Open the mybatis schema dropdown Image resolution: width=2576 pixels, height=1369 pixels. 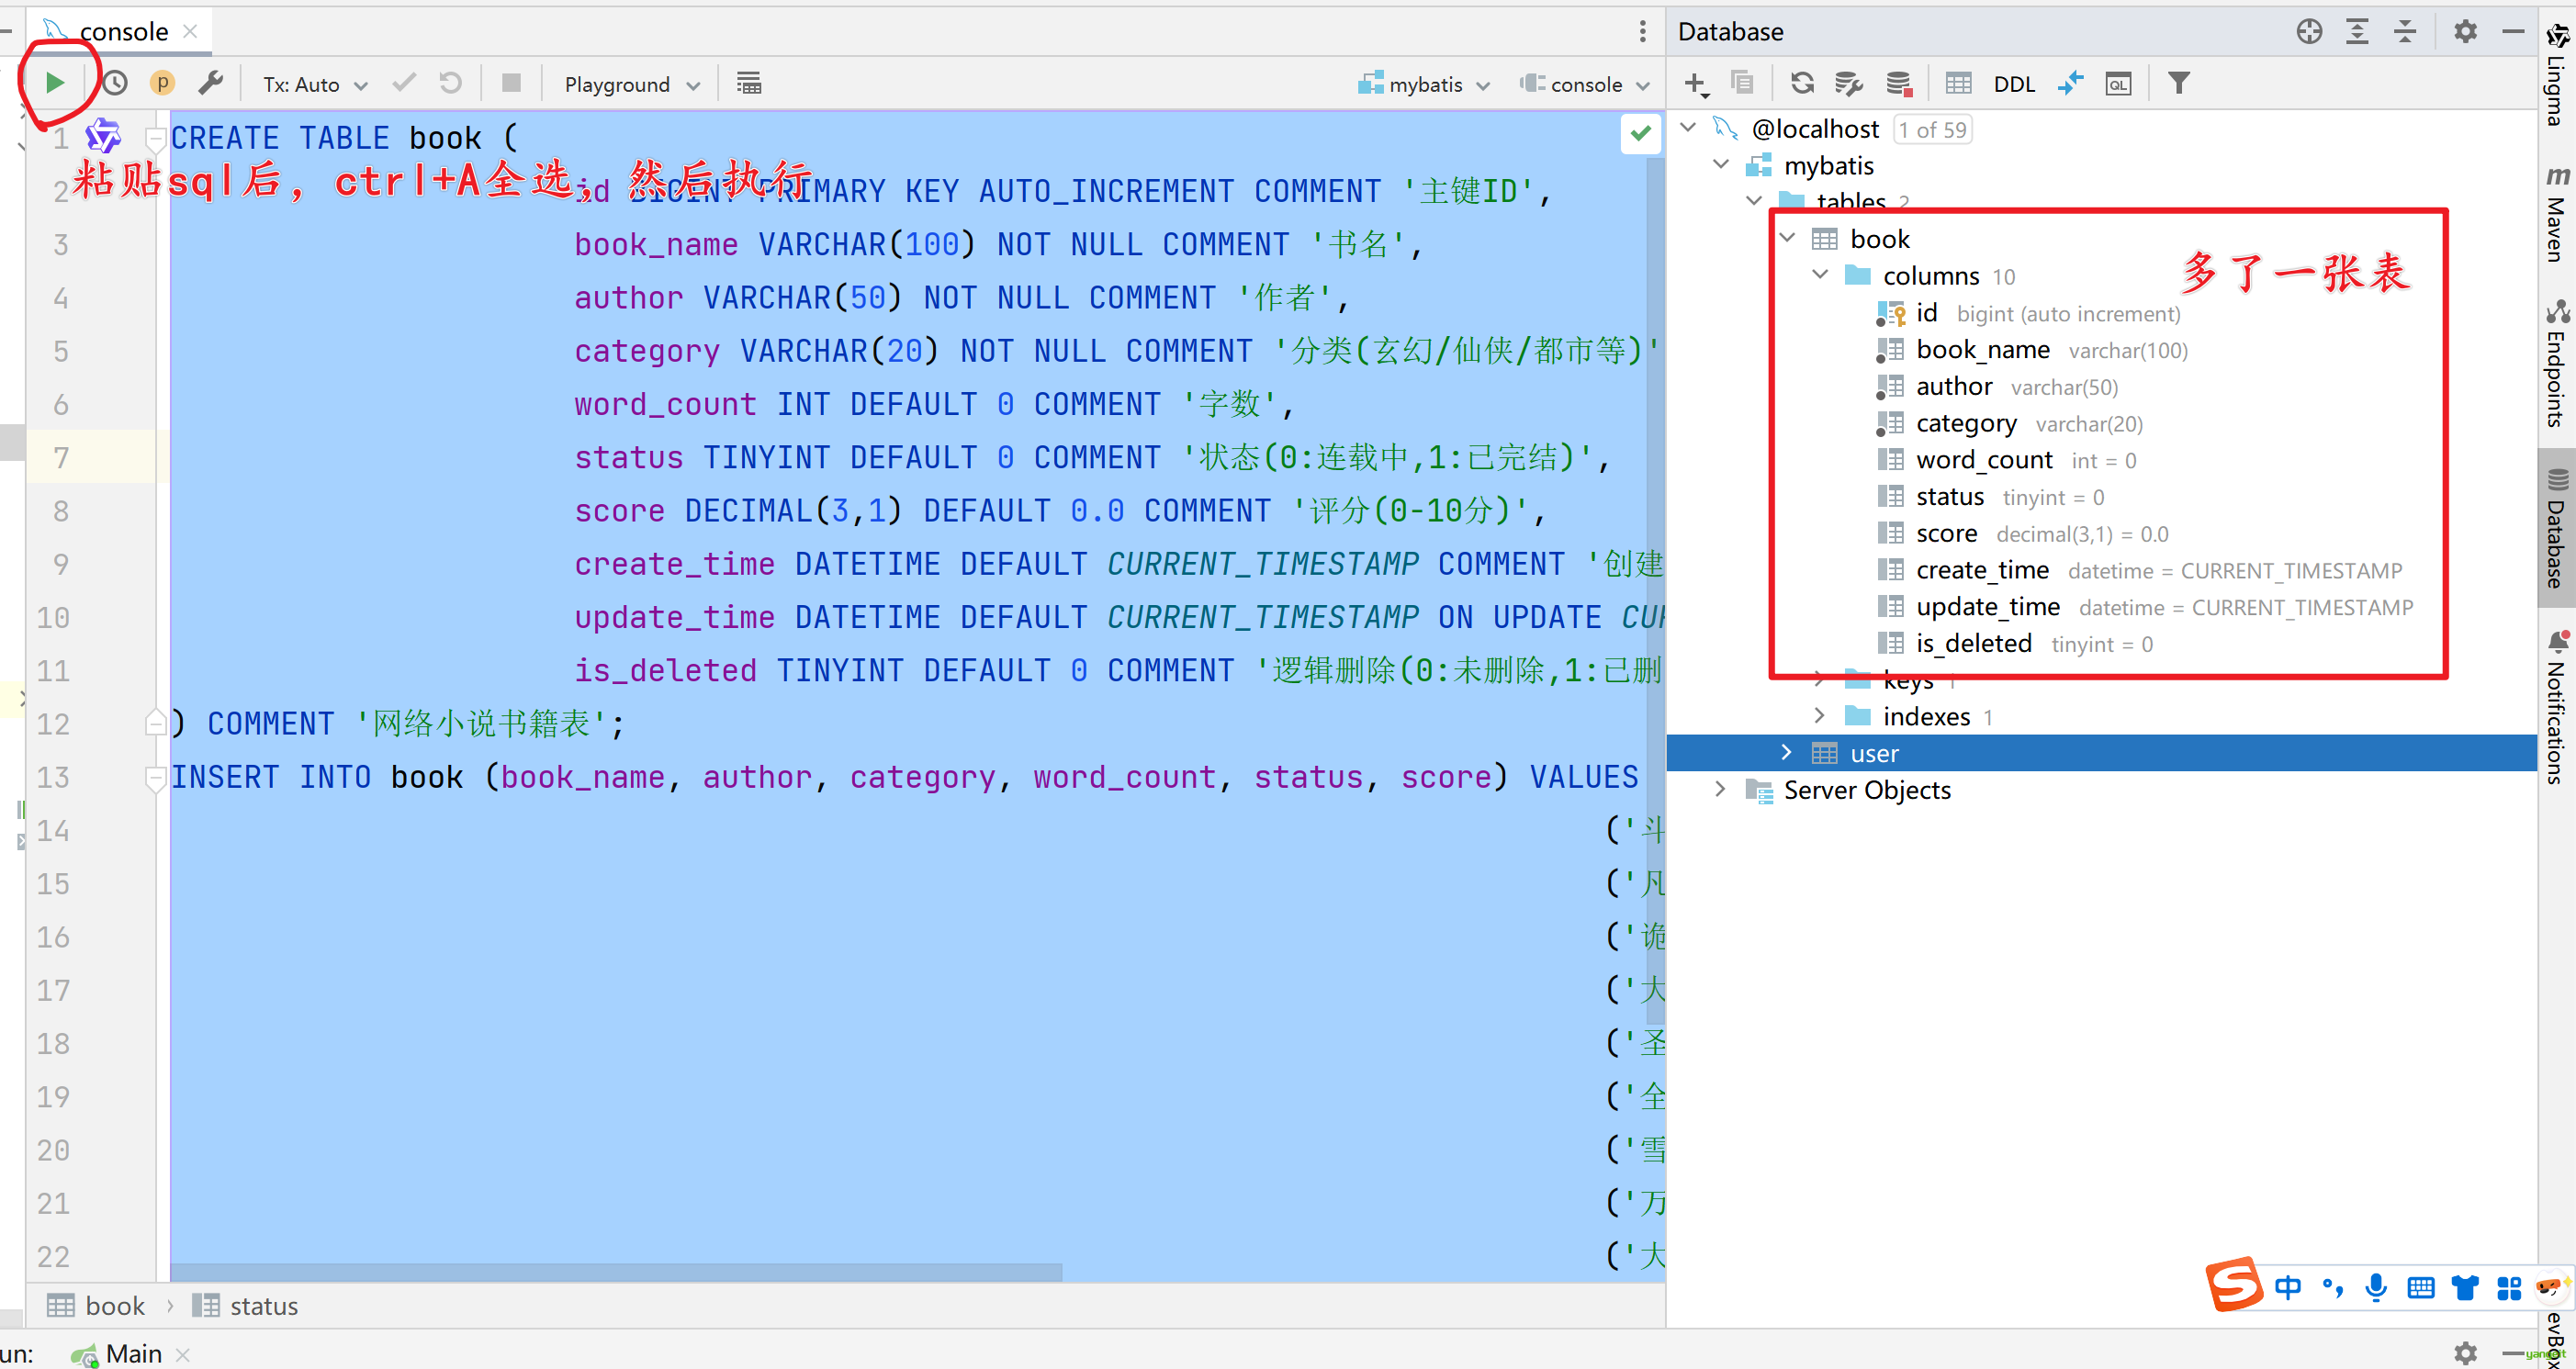tap(1424, 84)
